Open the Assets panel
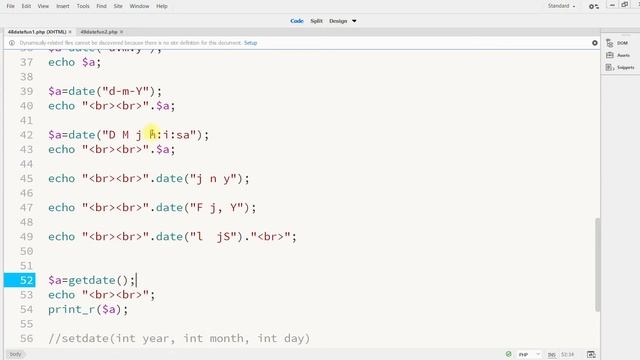 click(x=618, y=55)
